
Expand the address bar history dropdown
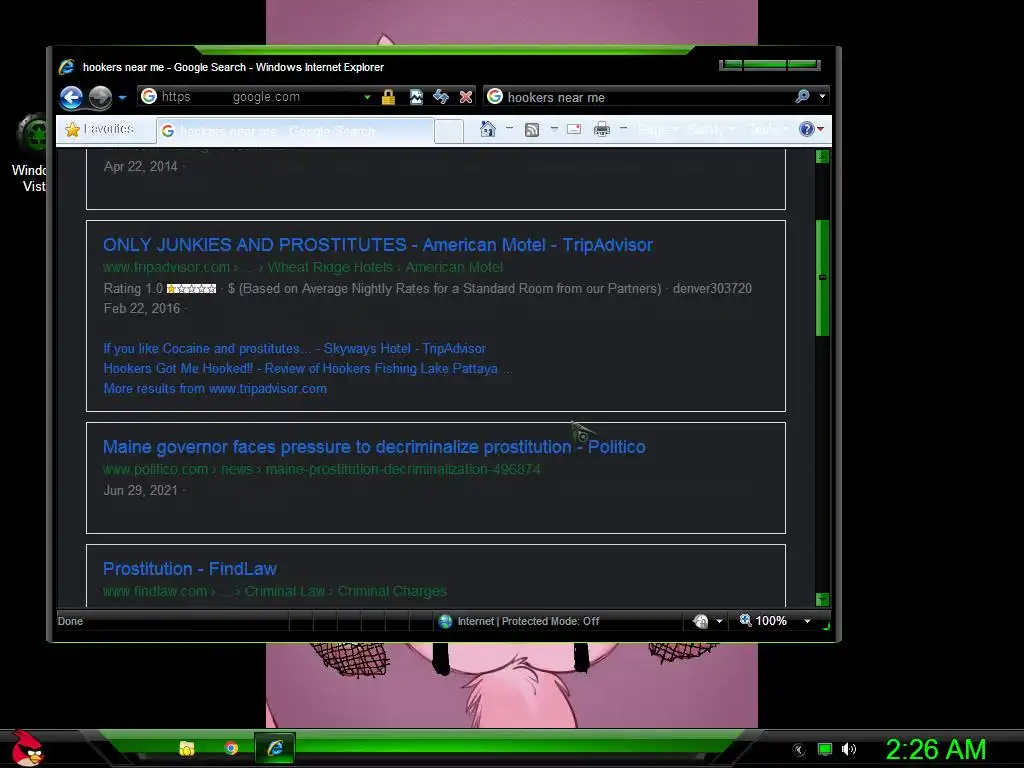coord(368,97)
